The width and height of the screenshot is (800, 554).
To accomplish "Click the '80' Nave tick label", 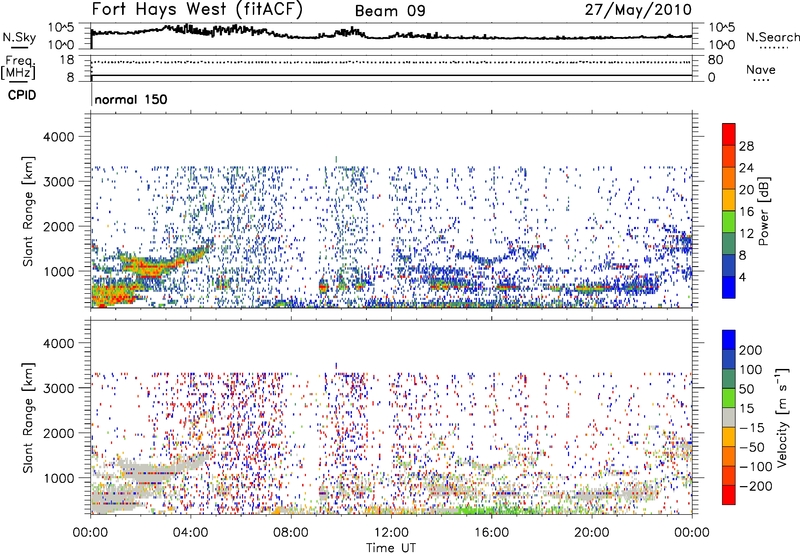I will tap(715, 60).
